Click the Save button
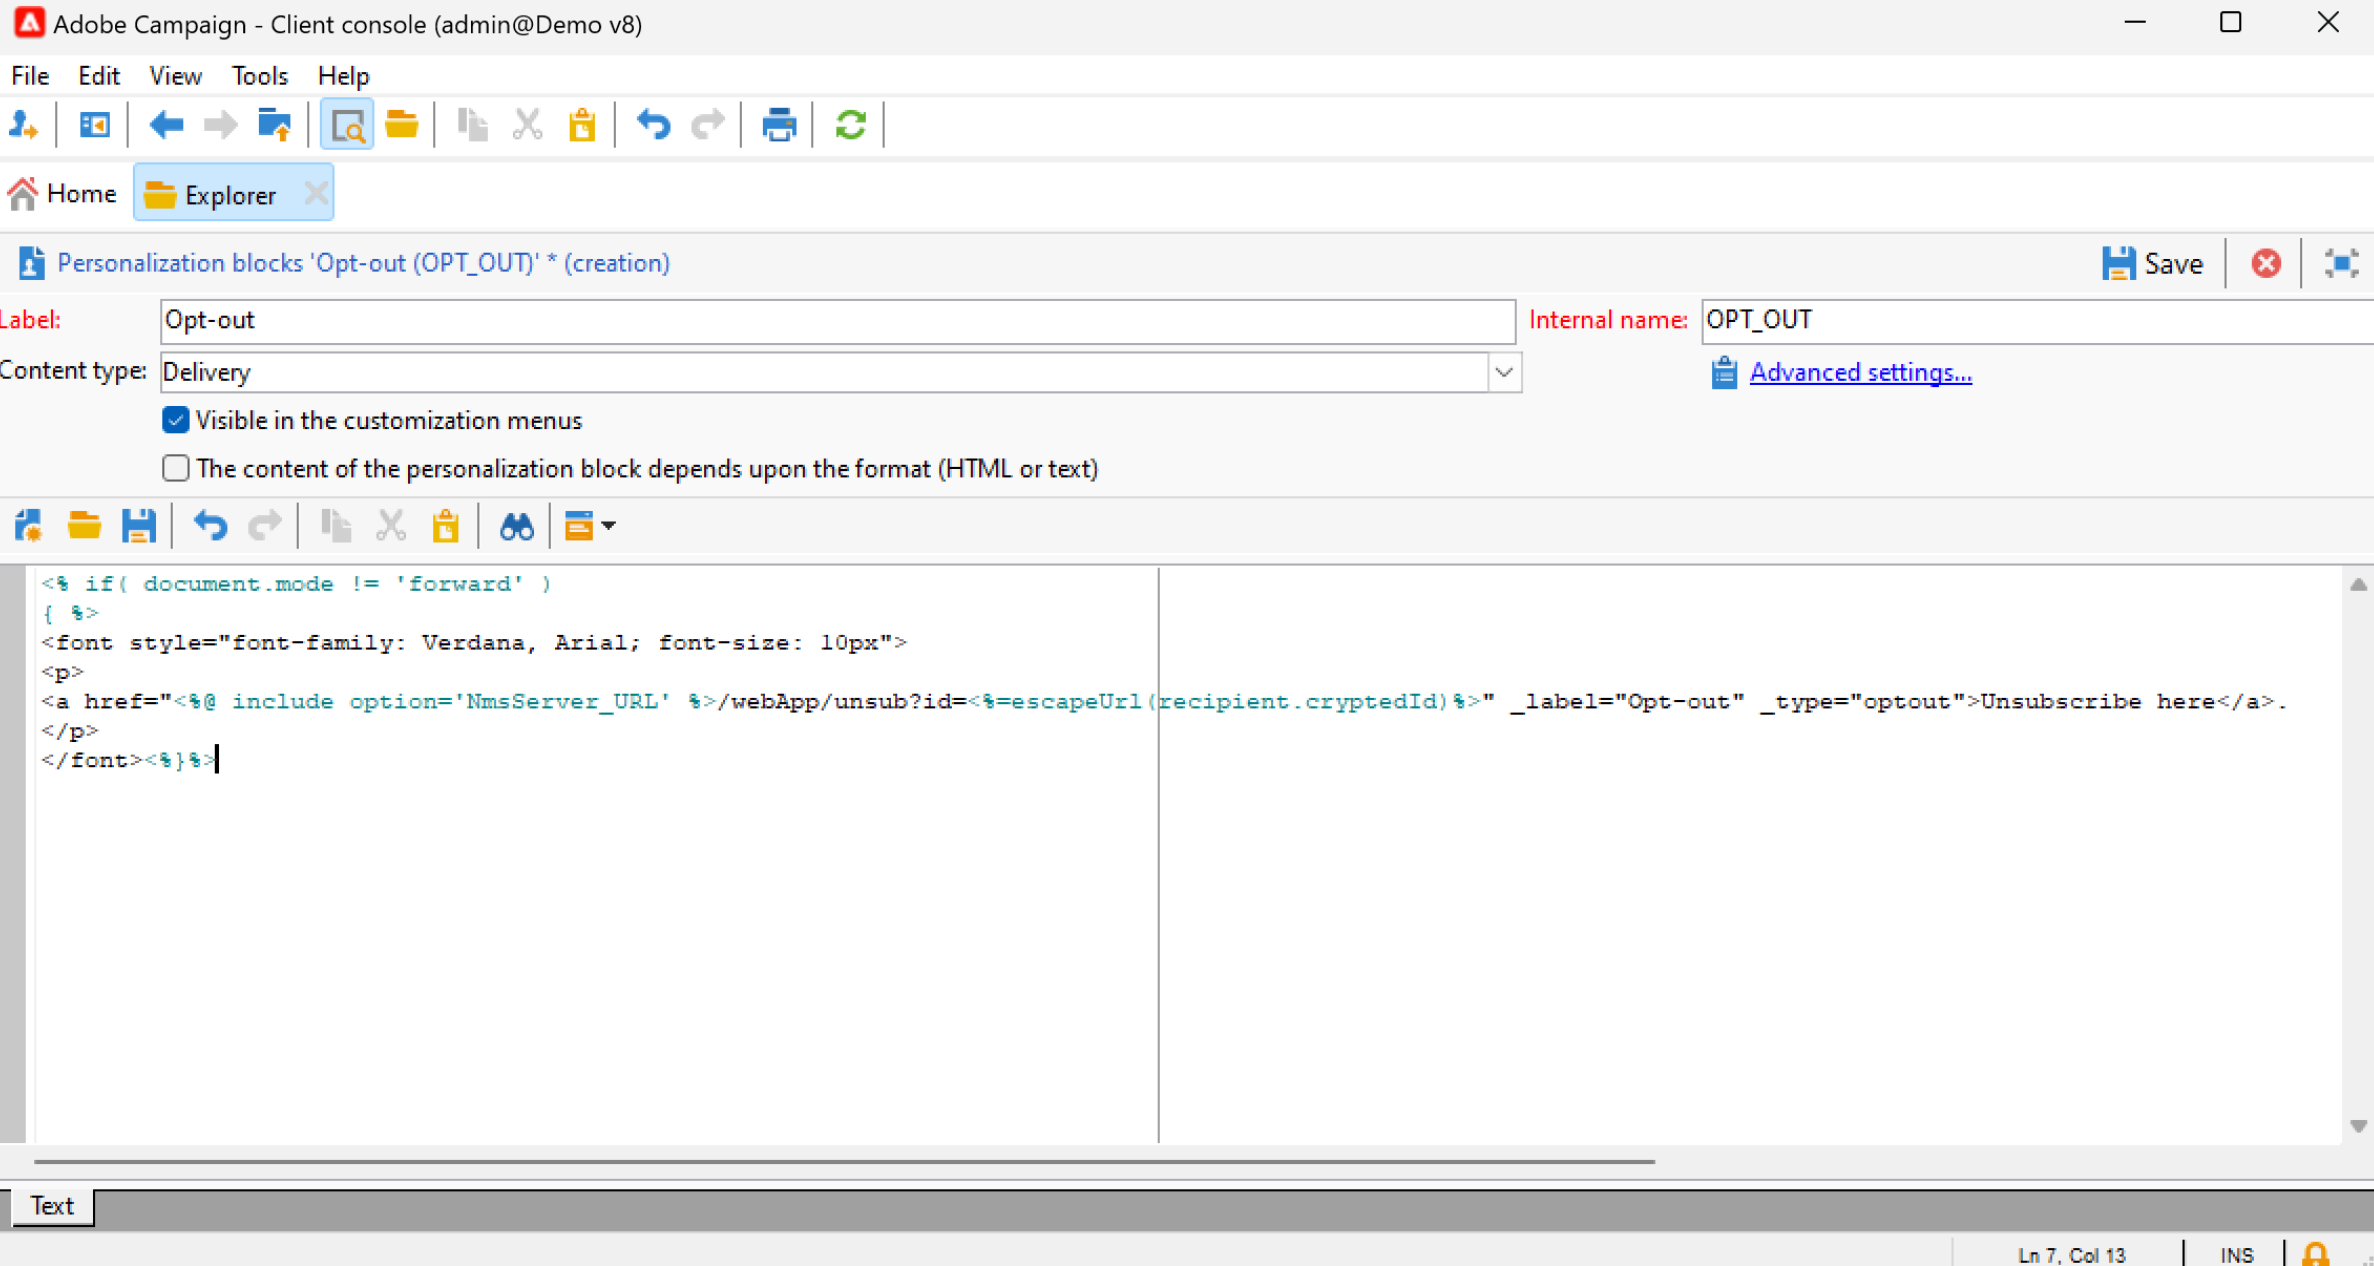Screen dimensions: 2374x1266 pos(2153,263)
